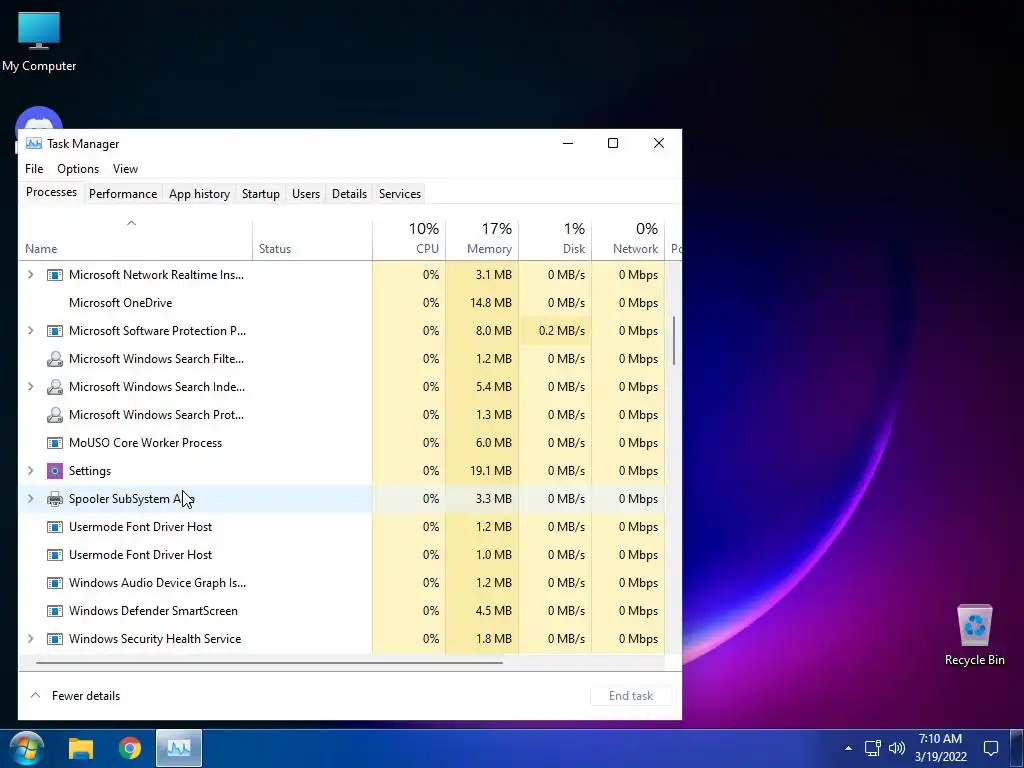Switch to the Users tab

306,194
